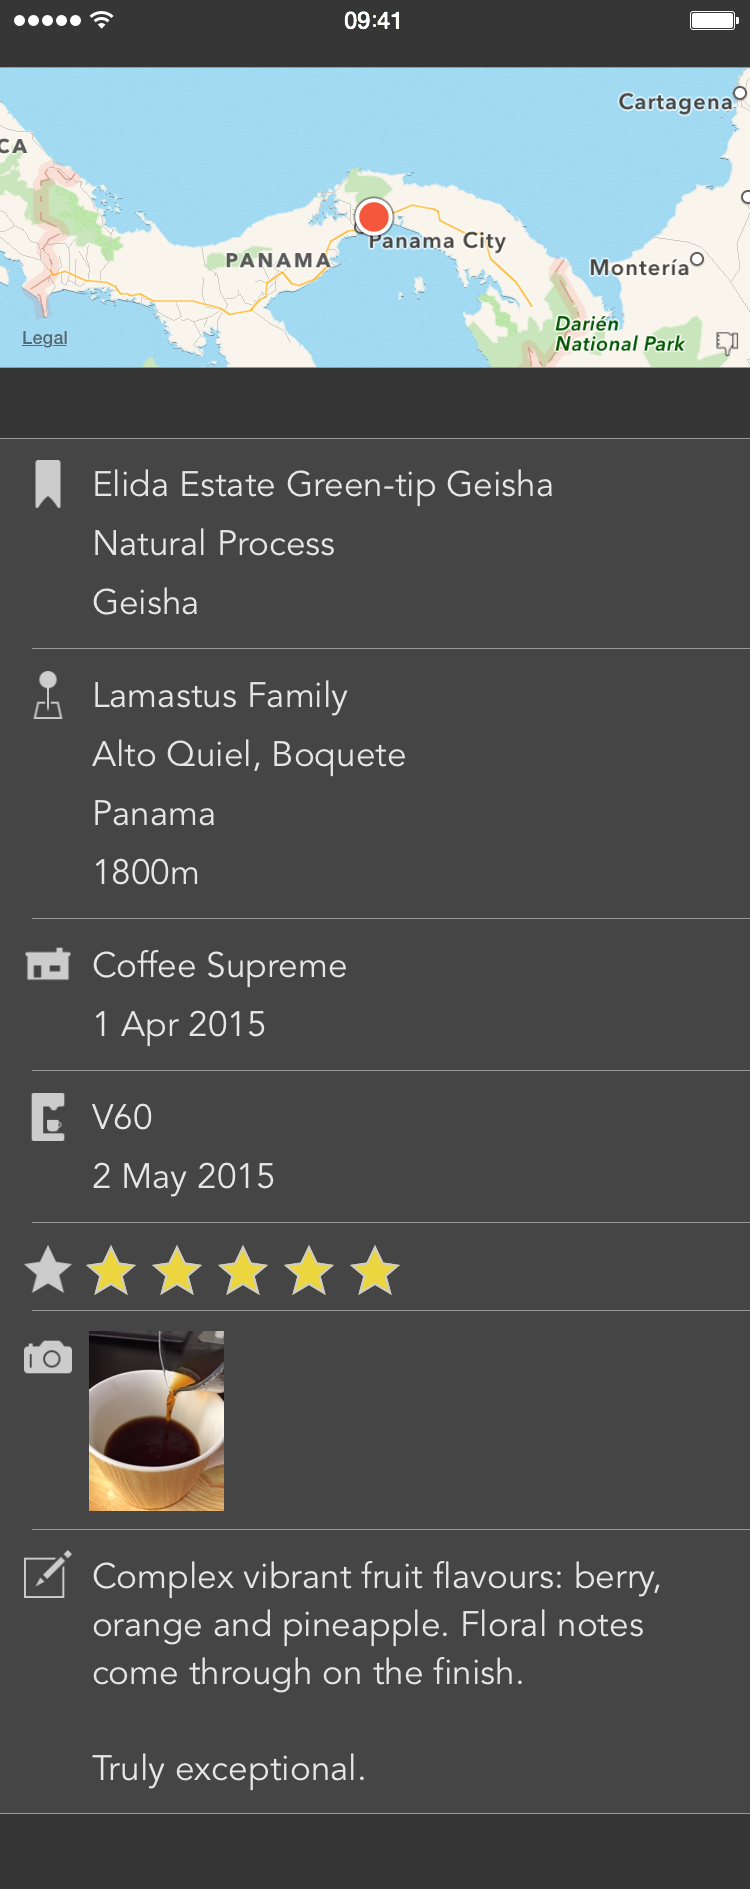This screenshot has height=1889, width=750.
Task: Tap the camera icon next to the photo
Action: point(48,1357)
